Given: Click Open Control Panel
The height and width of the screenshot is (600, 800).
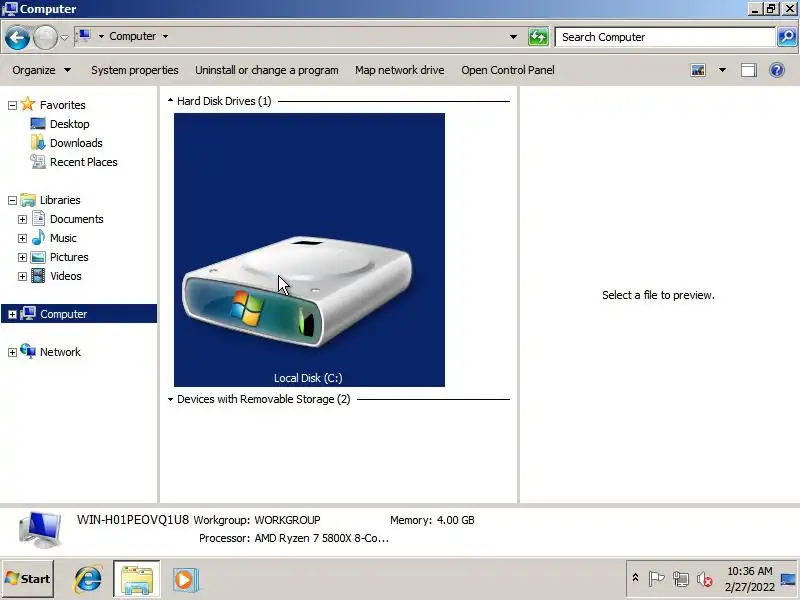Looking at the screenshot, I should pos(508,70).
